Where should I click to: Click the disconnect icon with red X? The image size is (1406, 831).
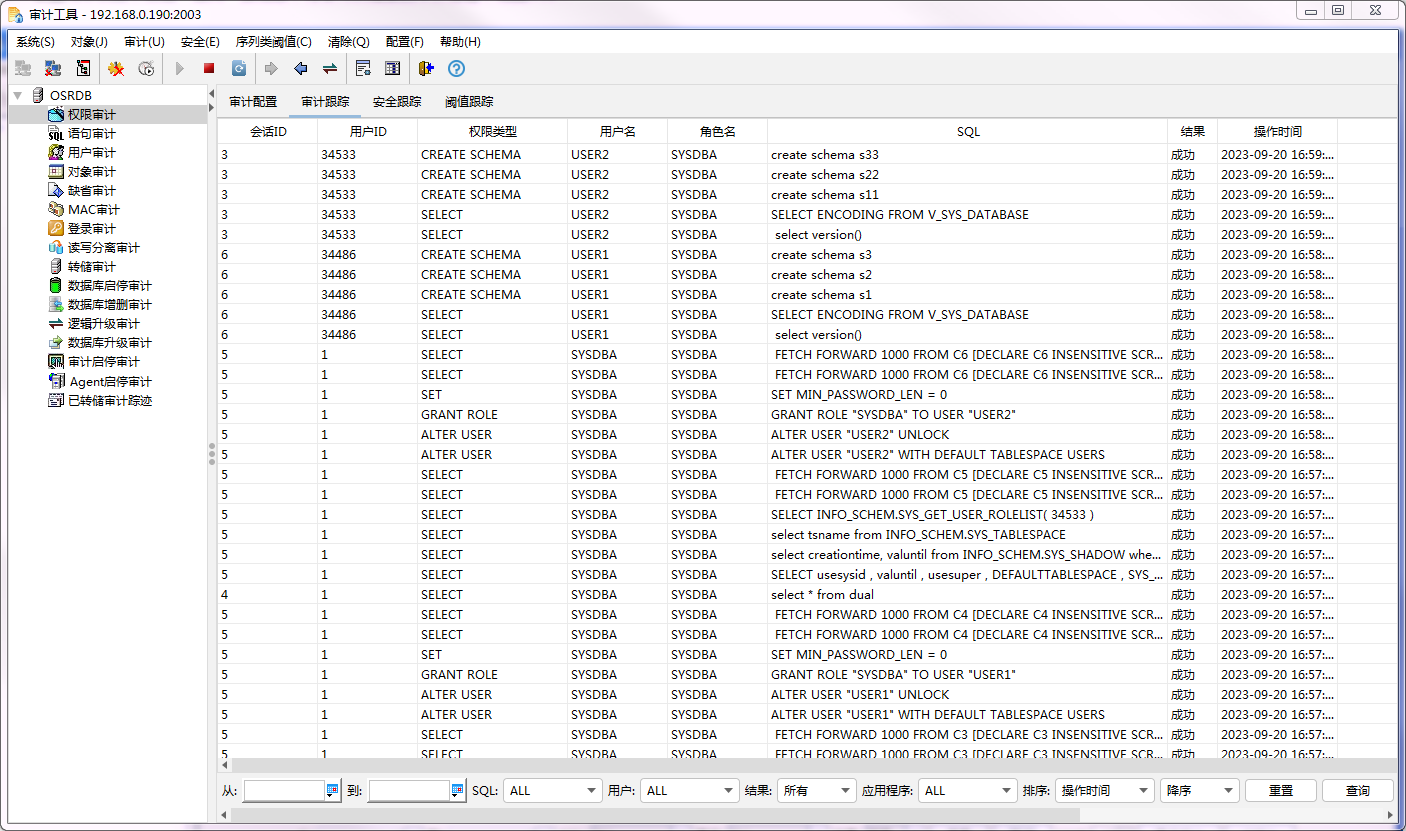tap(53, 69)
